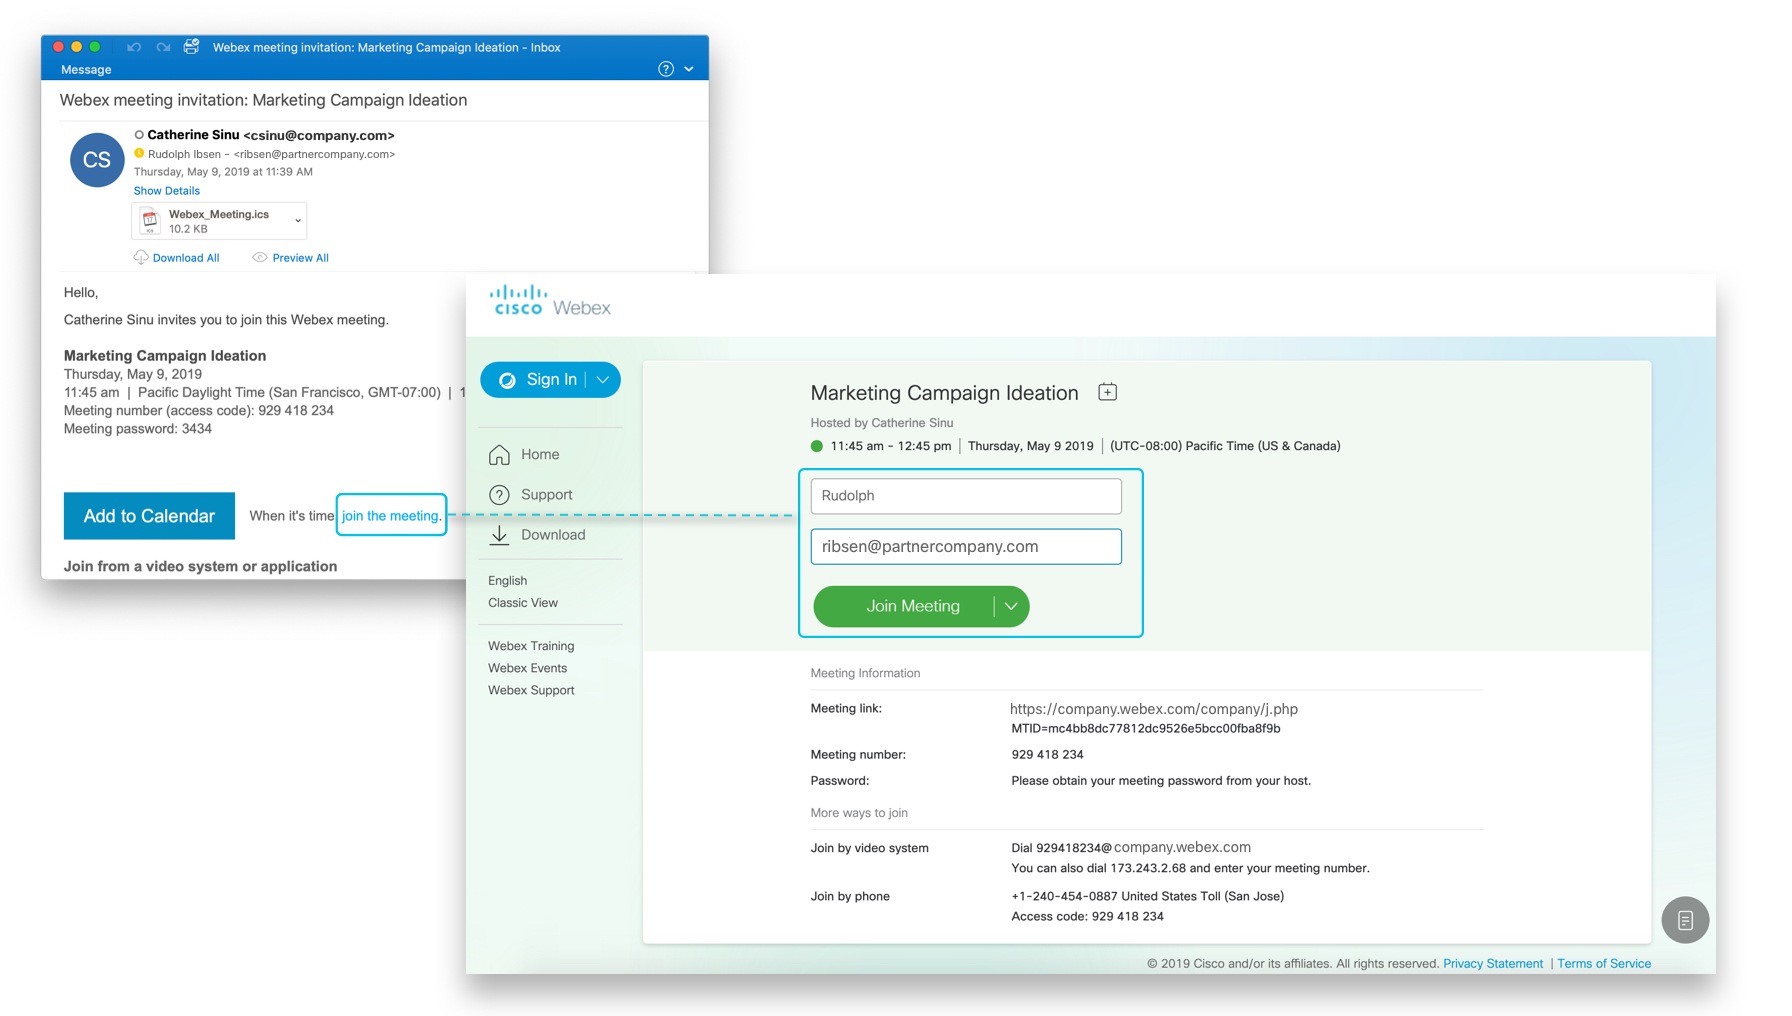Click the CS sender avatar
The image size is (1792, 1016).
pyautogui.click(x=97, y=160)
